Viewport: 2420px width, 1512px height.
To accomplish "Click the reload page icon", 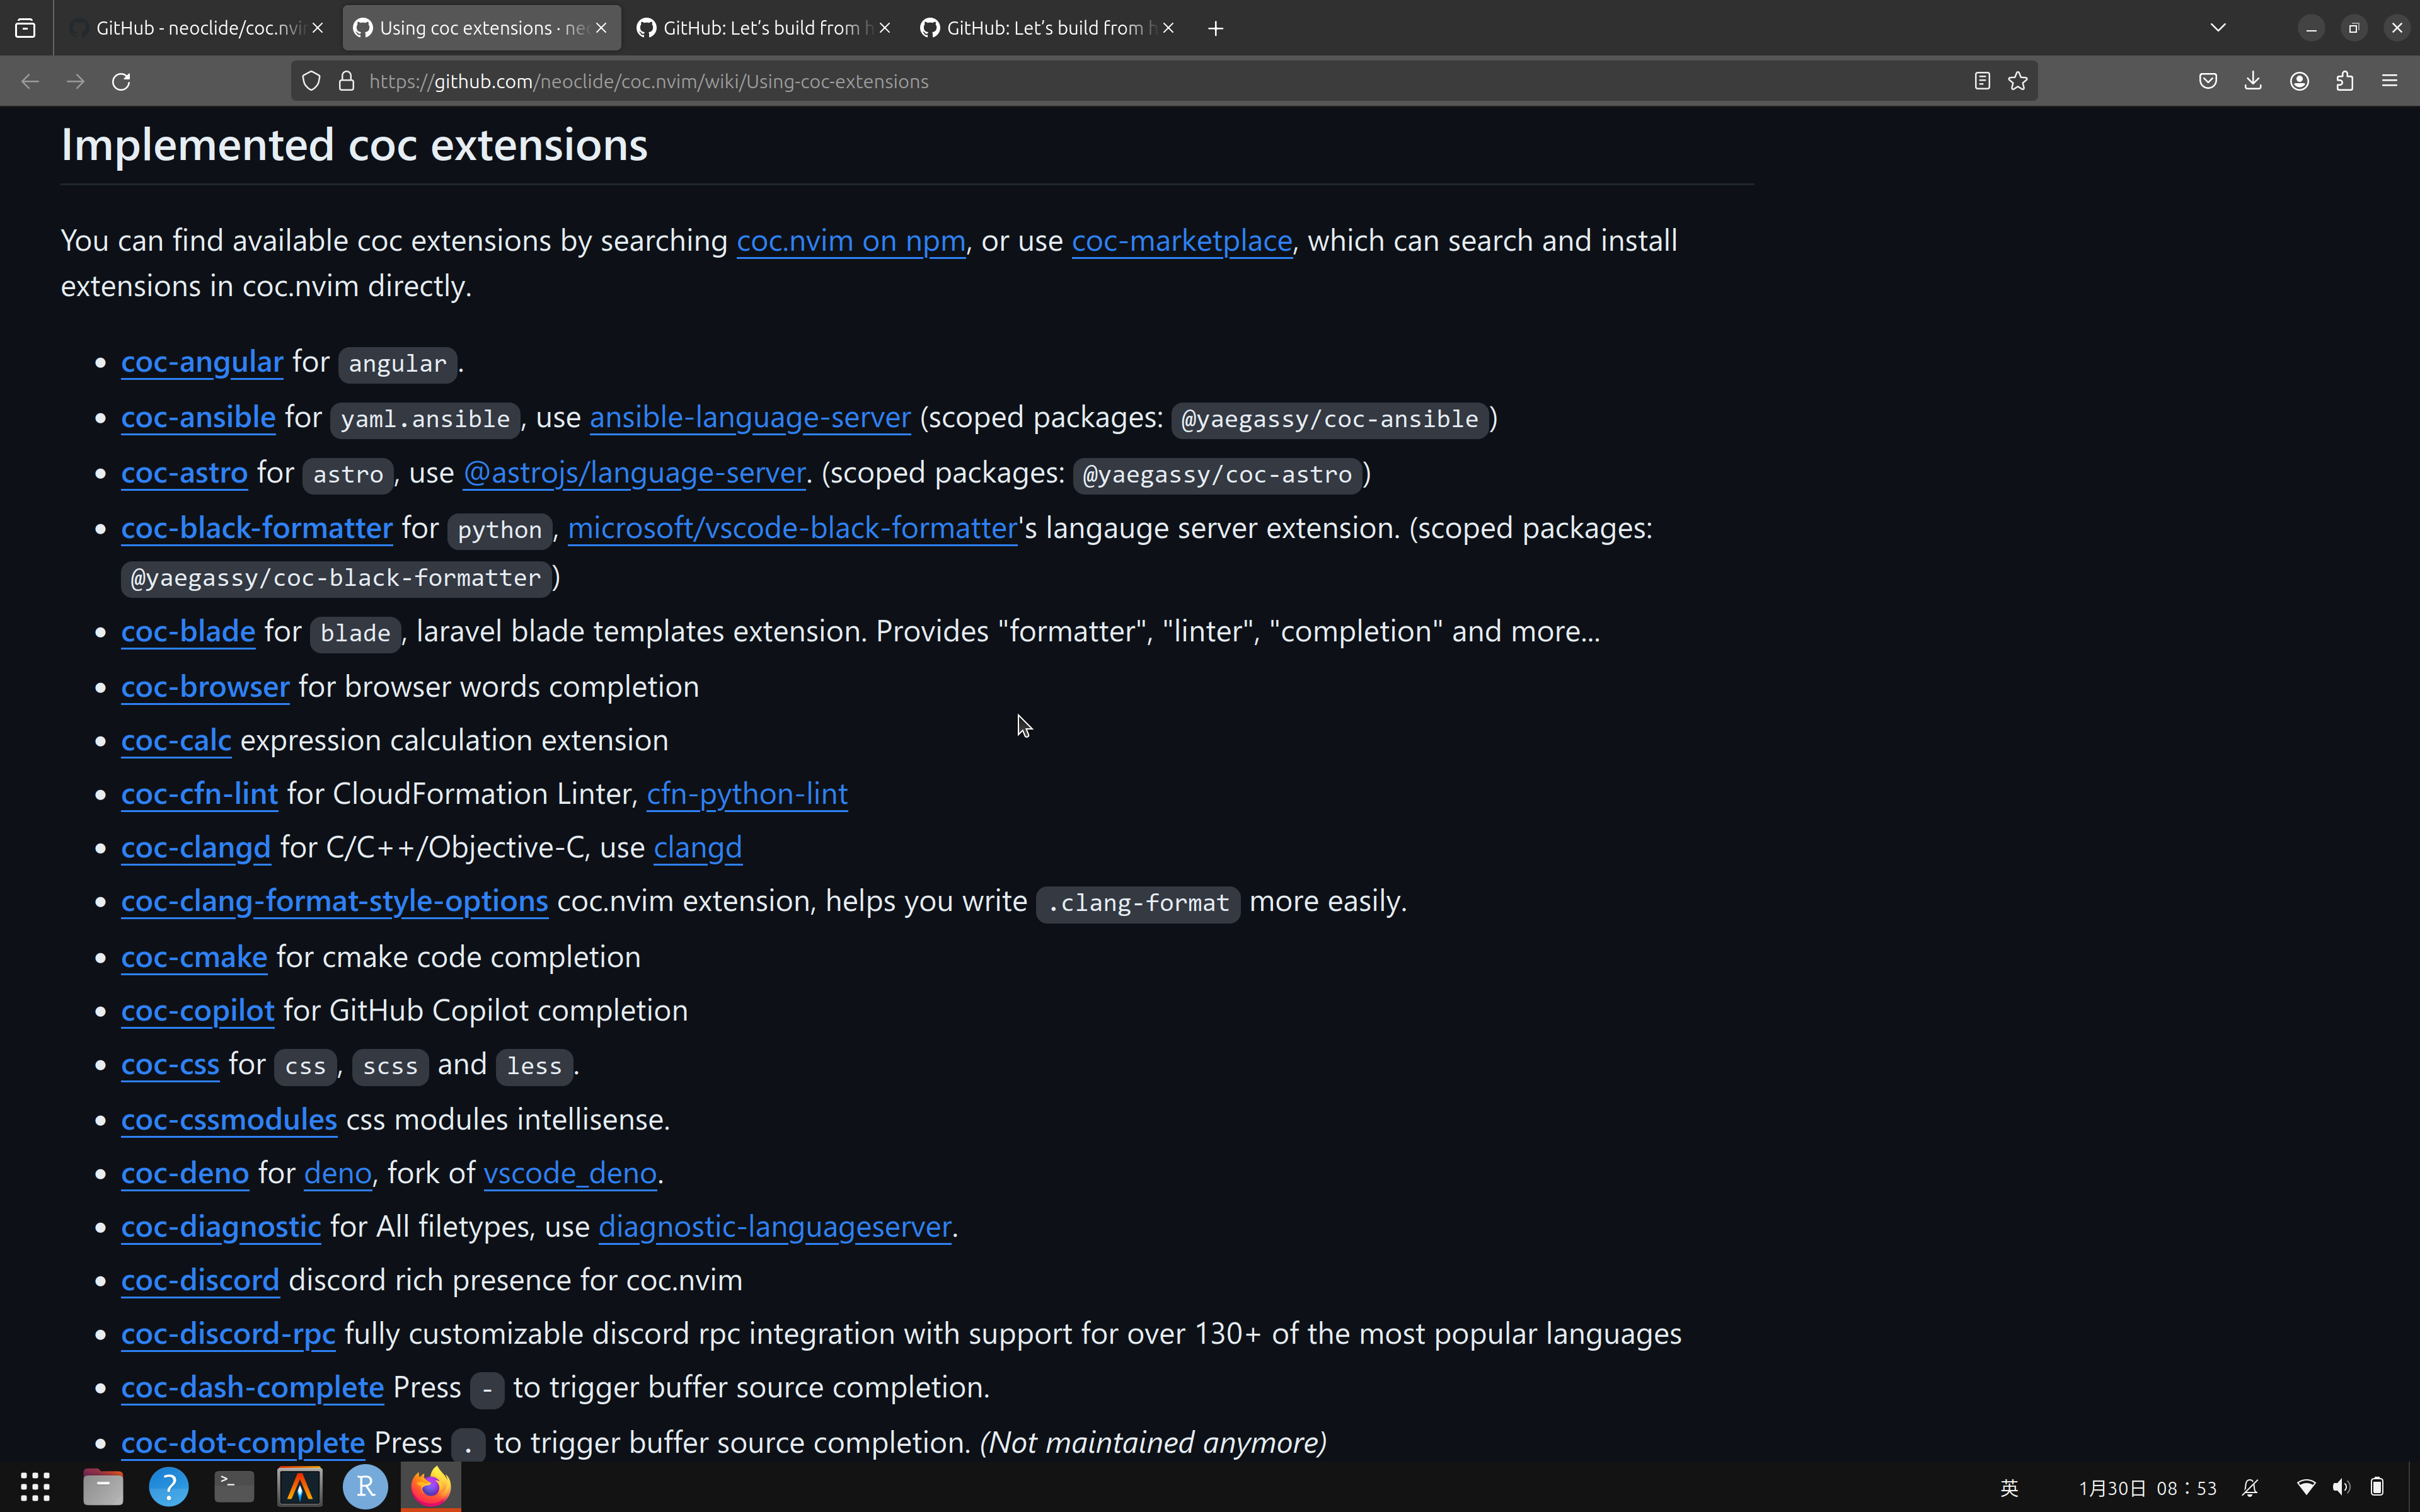I will 121,81.
